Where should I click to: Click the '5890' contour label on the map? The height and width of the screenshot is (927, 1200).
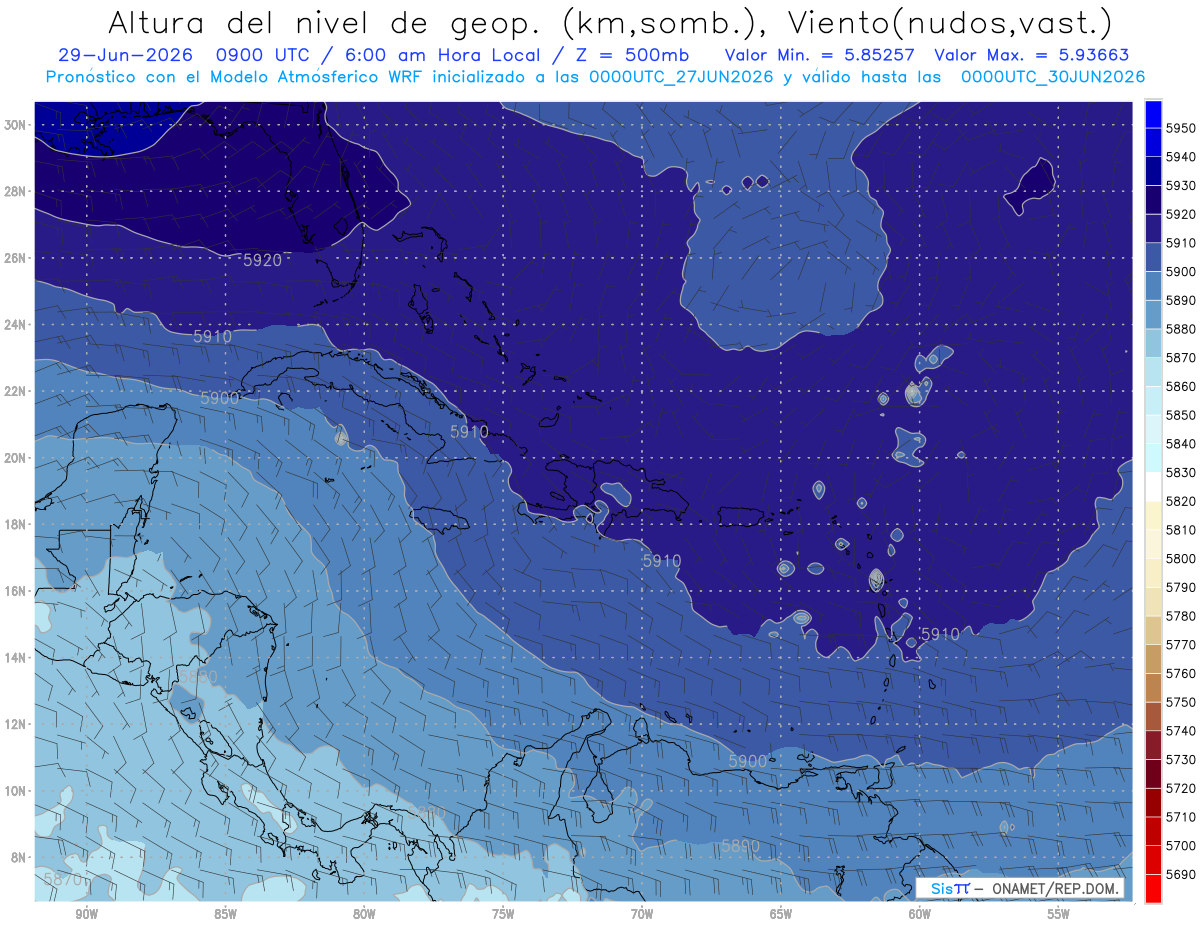pos(741,846)
